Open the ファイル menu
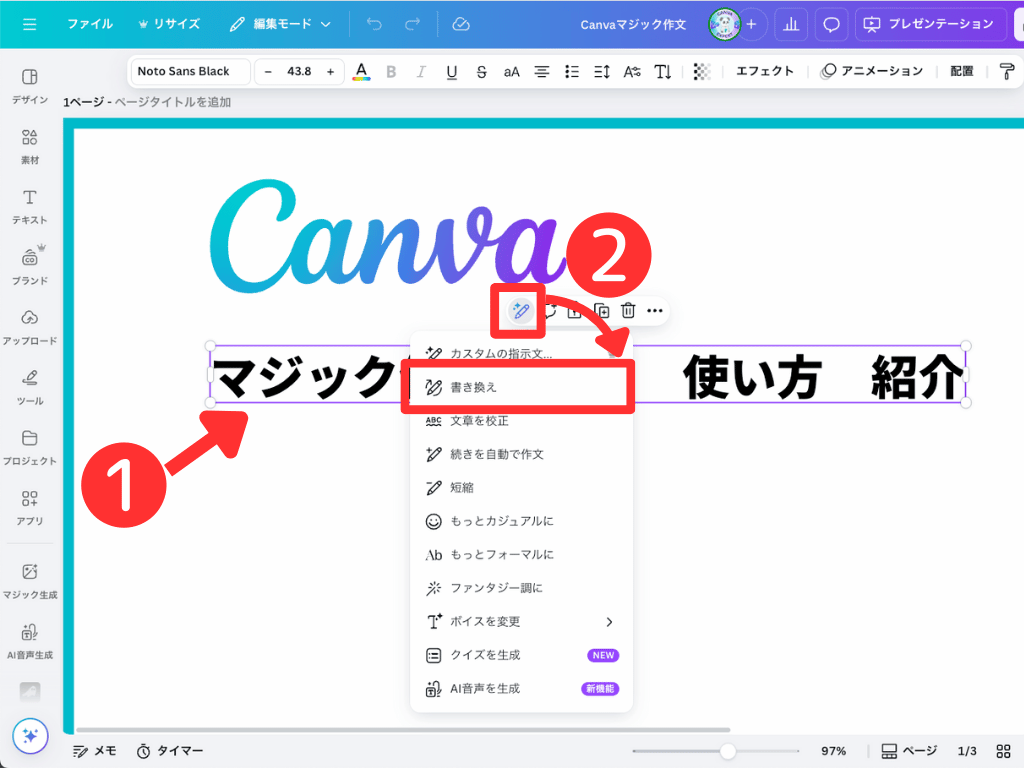Image resolution: width=1024 pixels, height=768 pixels. [89, 24]
